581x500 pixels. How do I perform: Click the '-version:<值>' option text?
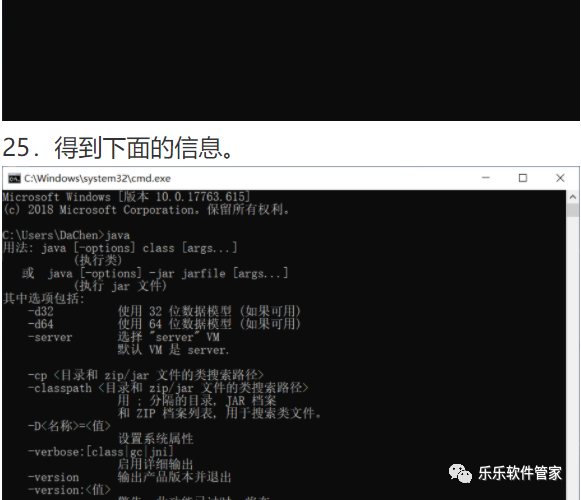[69, 490]
